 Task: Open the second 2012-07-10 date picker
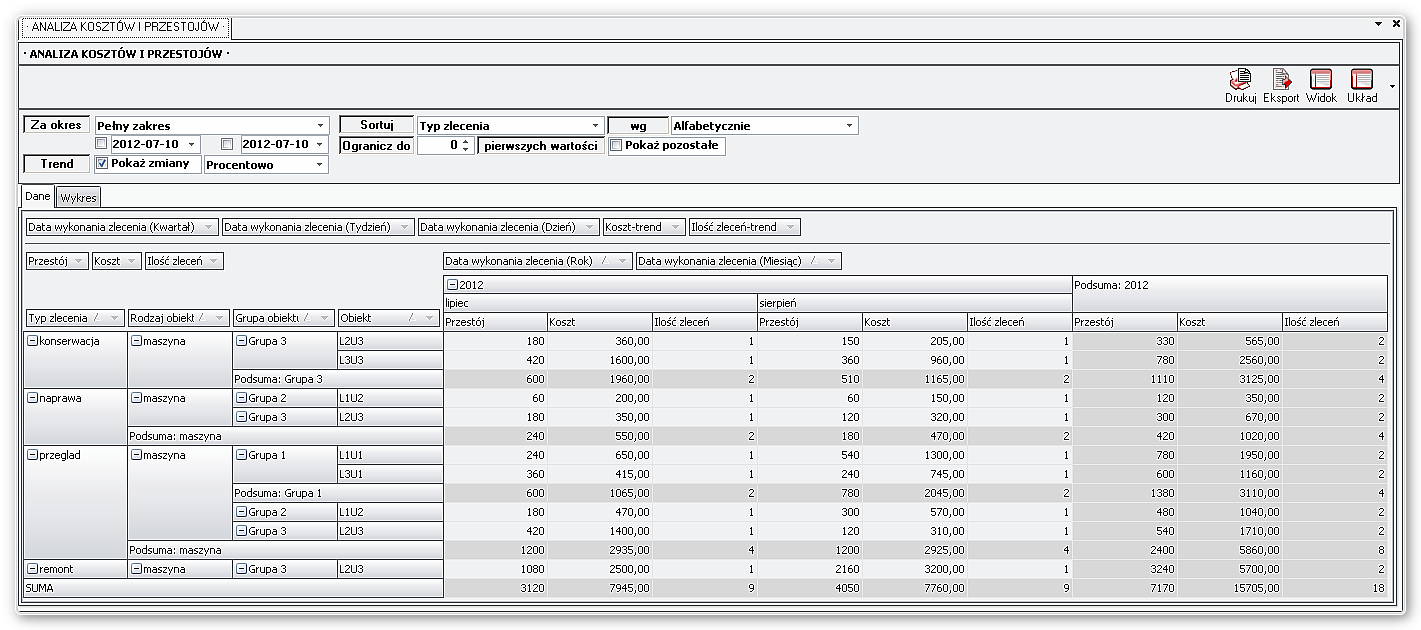click(x=320, y=144)
